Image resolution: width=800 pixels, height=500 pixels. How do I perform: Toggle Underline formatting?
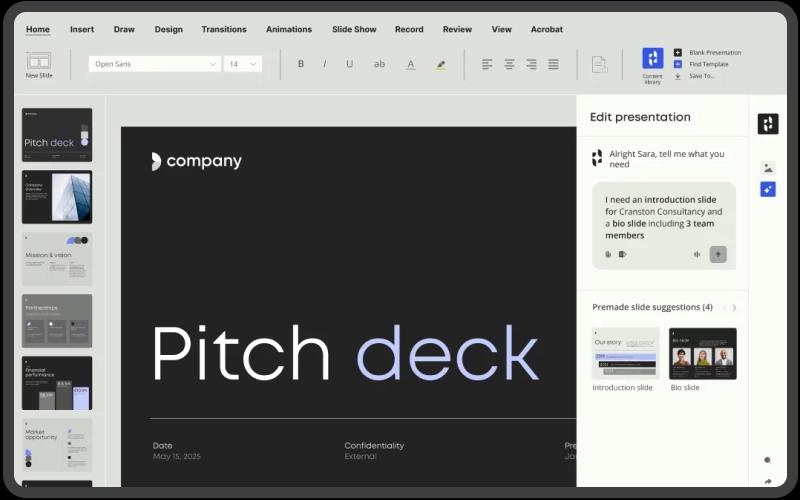(349, 64)
